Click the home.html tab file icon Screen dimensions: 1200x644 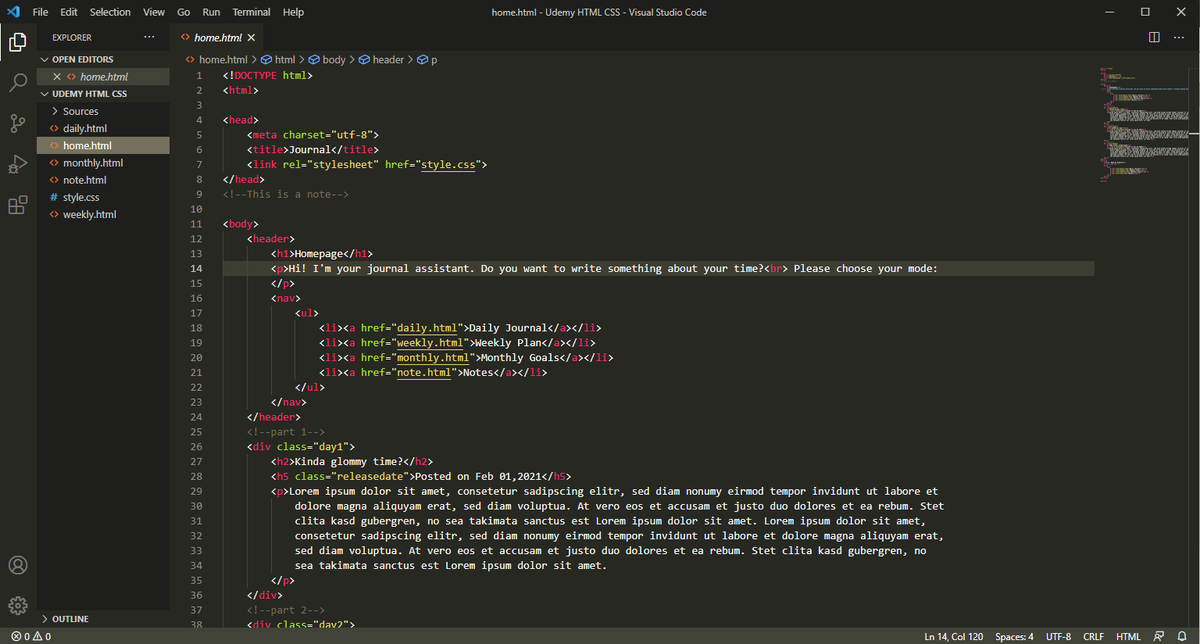coord(185,37)
